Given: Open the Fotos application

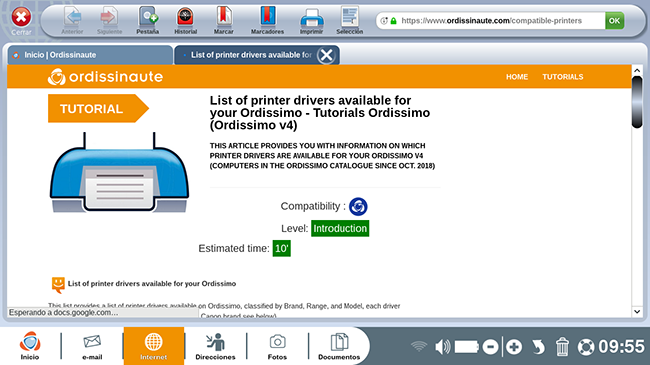Looking at the screenshot, I should click(277, 346).
